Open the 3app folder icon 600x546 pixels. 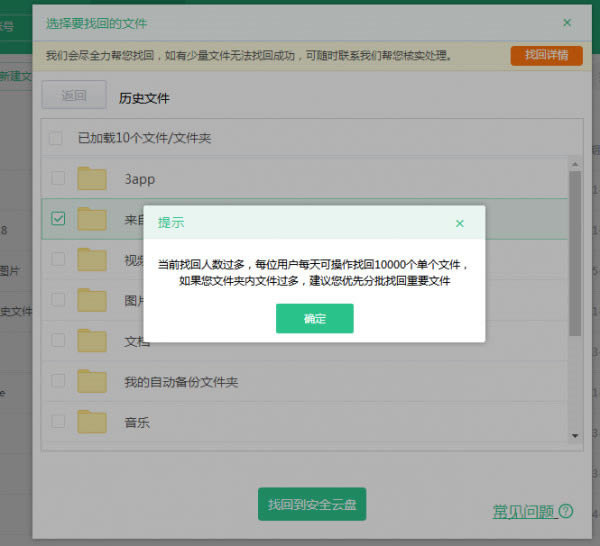[92, 179]
